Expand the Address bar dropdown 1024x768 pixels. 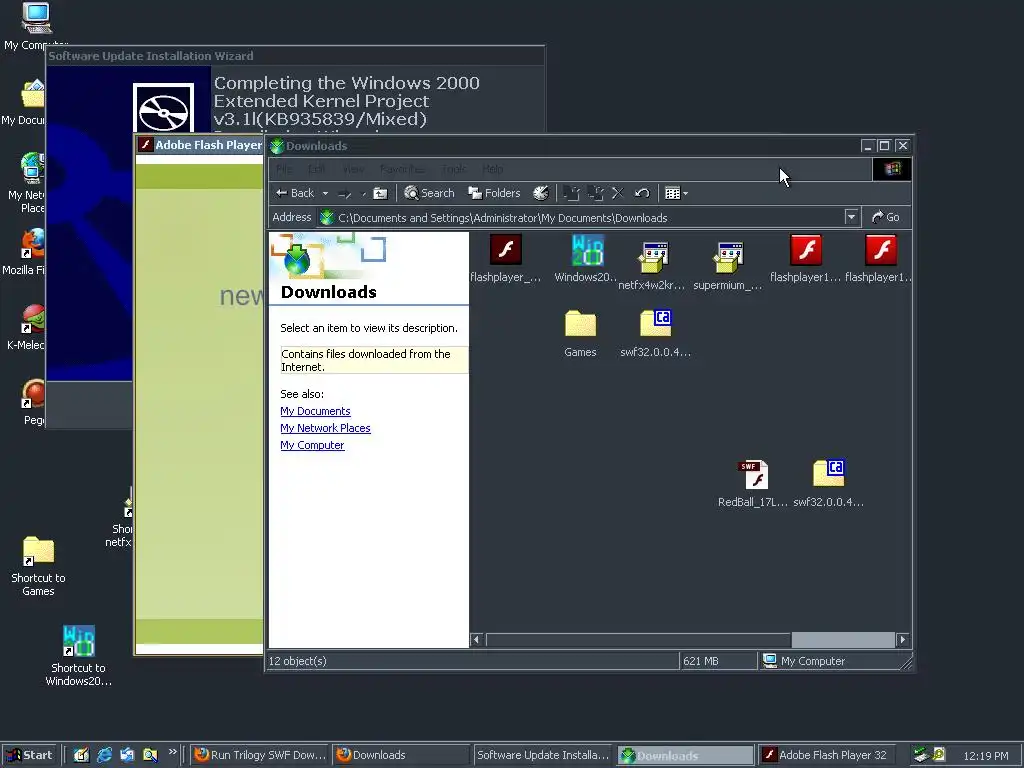pyautogui.click(x=851, y=217)
